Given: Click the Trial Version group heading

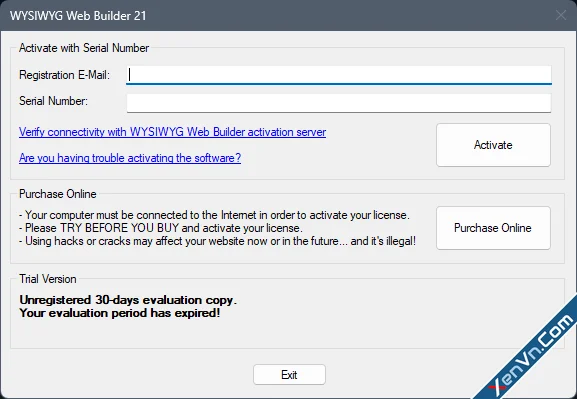Looking at the screenshot, I should click(48, 279).
